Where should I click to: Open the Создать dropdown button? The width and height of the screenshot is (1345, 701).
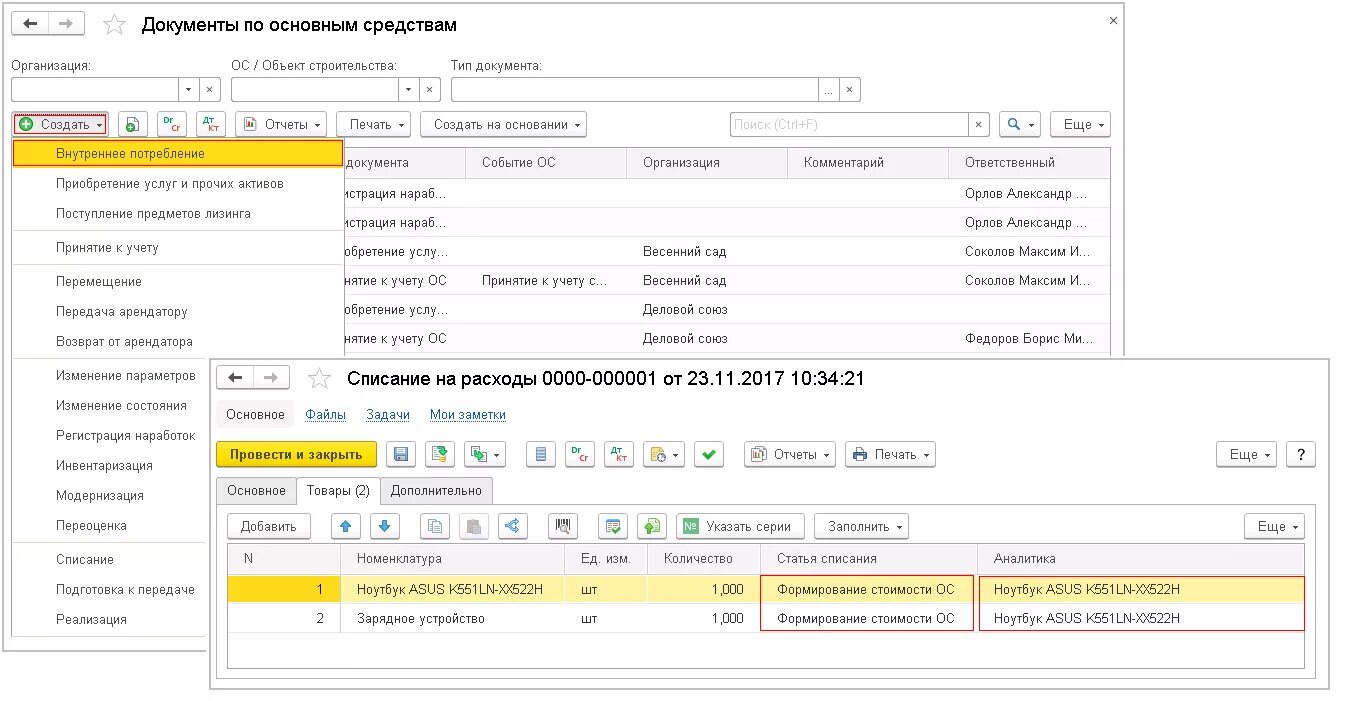[x=60, y=125]
